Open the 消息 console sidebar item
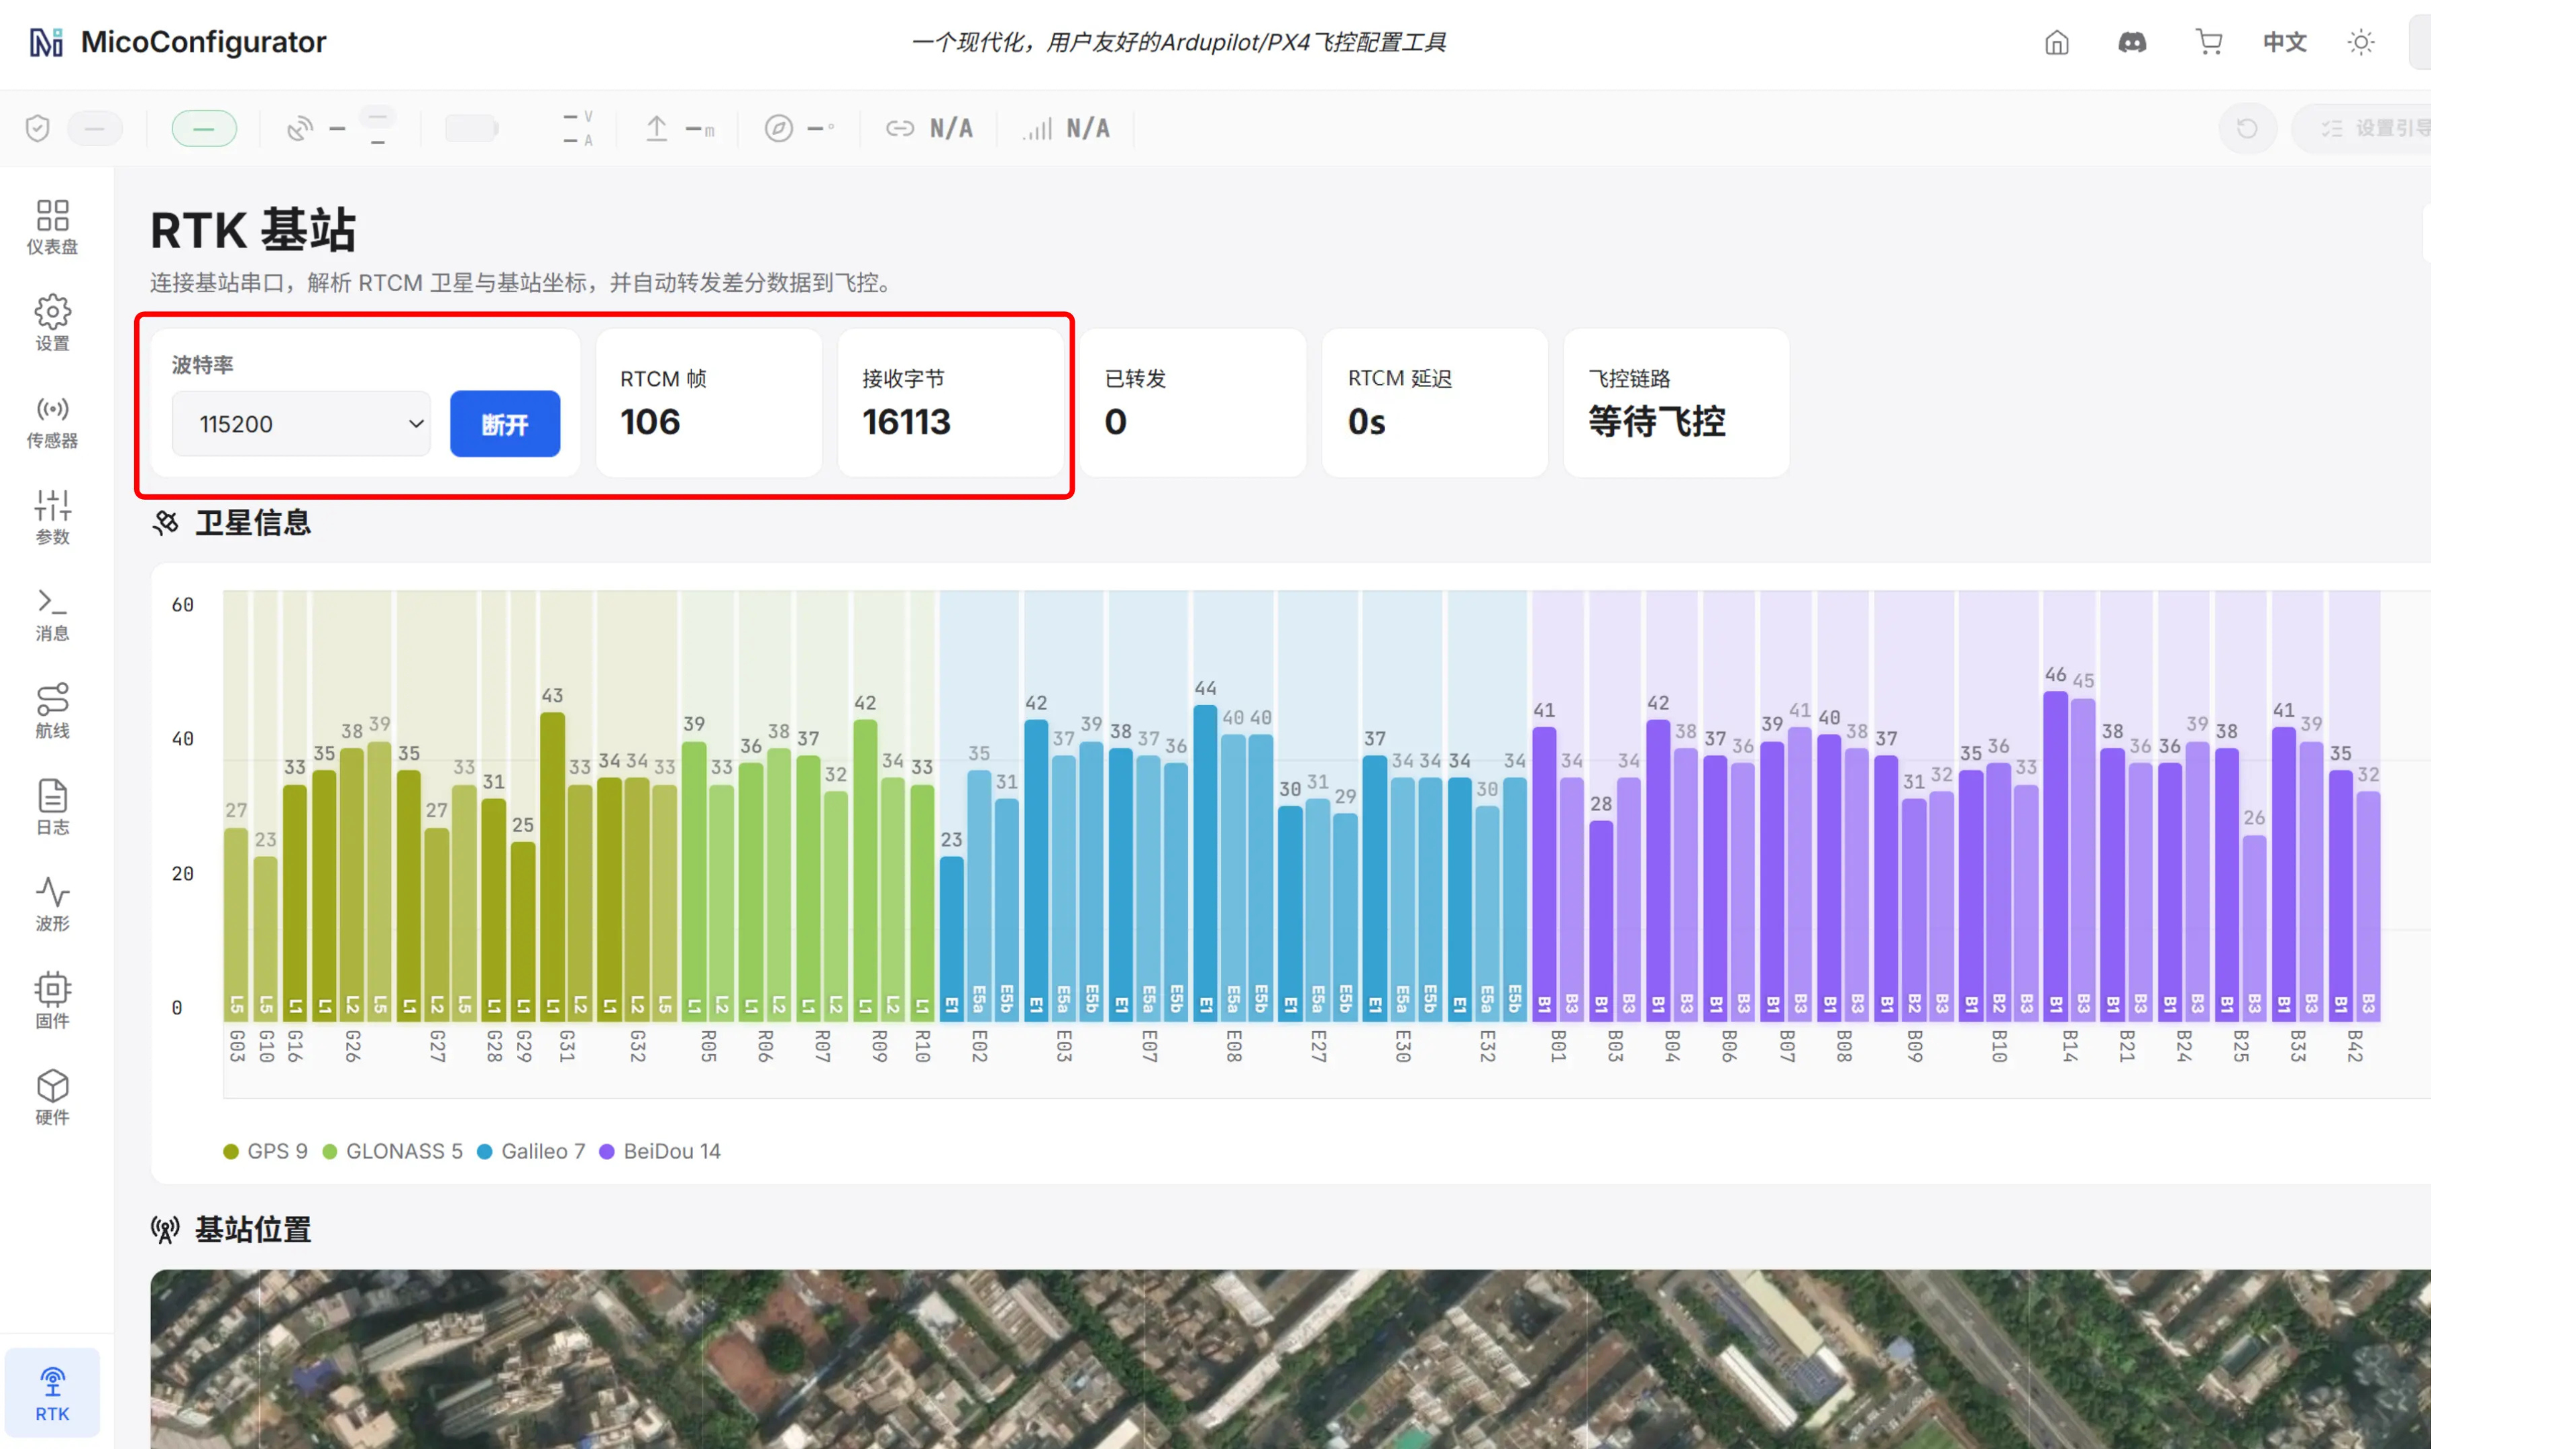The height and width of the screenshot is (1449, 2576). click(52, 614)
